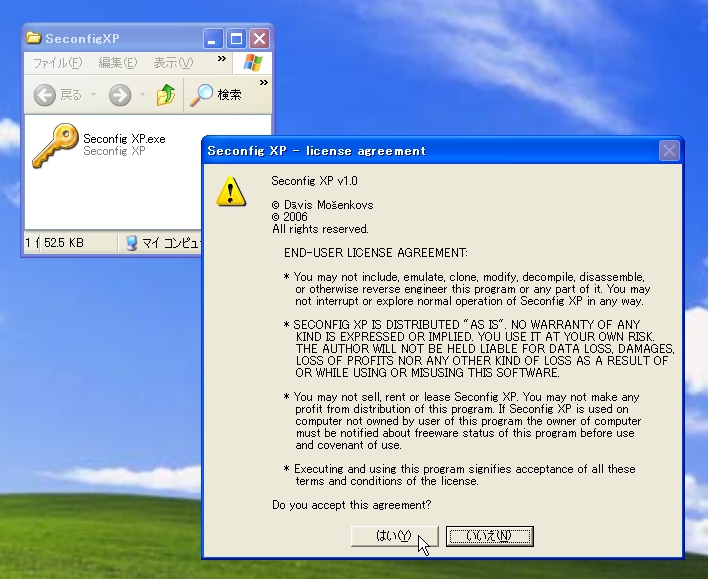Viewport: 708px width, 579px height.
Task: Click the 'Seconfig XP v1.0' text line
Action: (x=314, y=181)
